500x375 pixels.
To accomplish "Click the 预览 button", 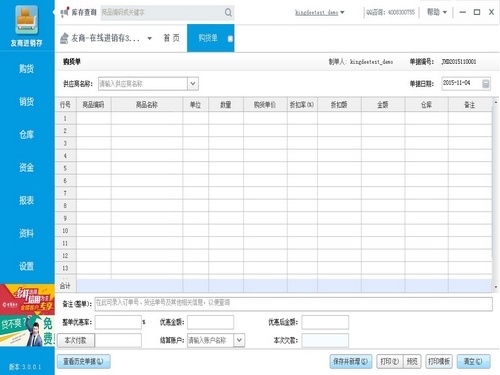I will click(x=412, y=361).
